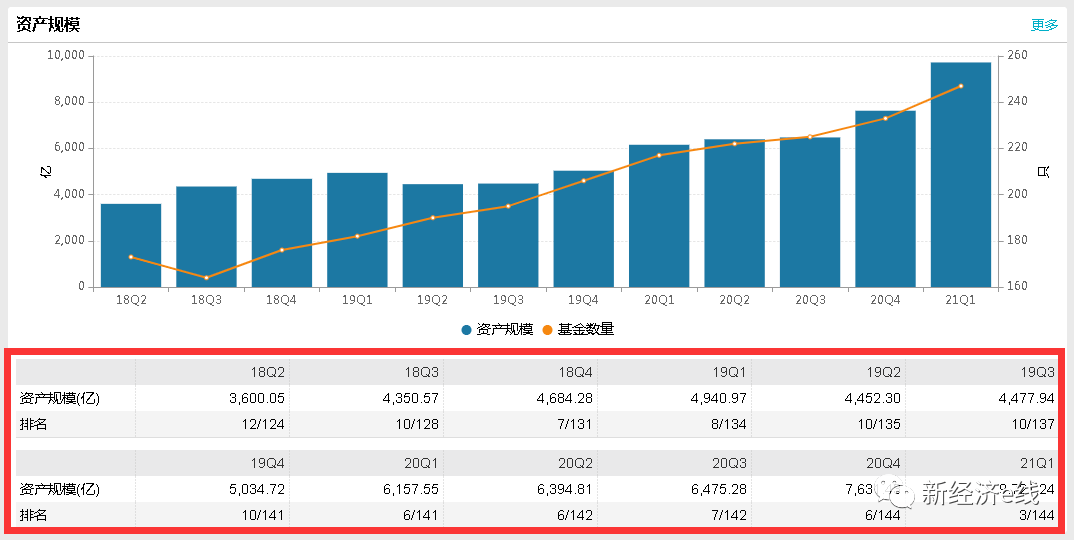
Task: Click the orange line point at 18Q3
Action: (x=206, y=277)
